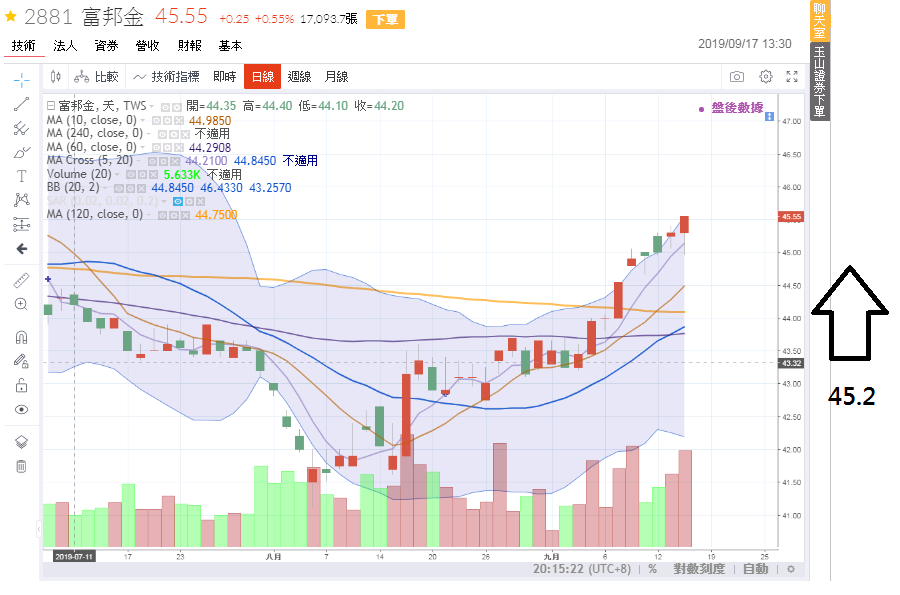Open the 法人 tab

click(65, 45)
